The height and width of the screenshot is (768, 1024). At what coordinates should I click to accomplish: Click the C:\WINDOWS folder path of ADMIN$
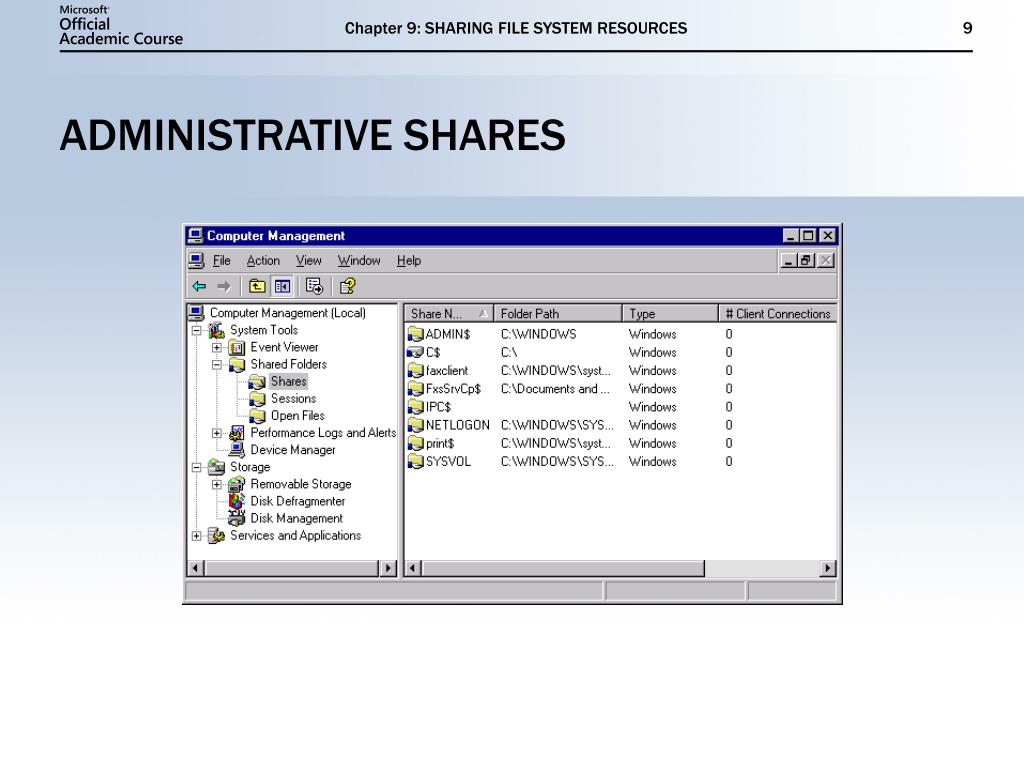point(539,334)
